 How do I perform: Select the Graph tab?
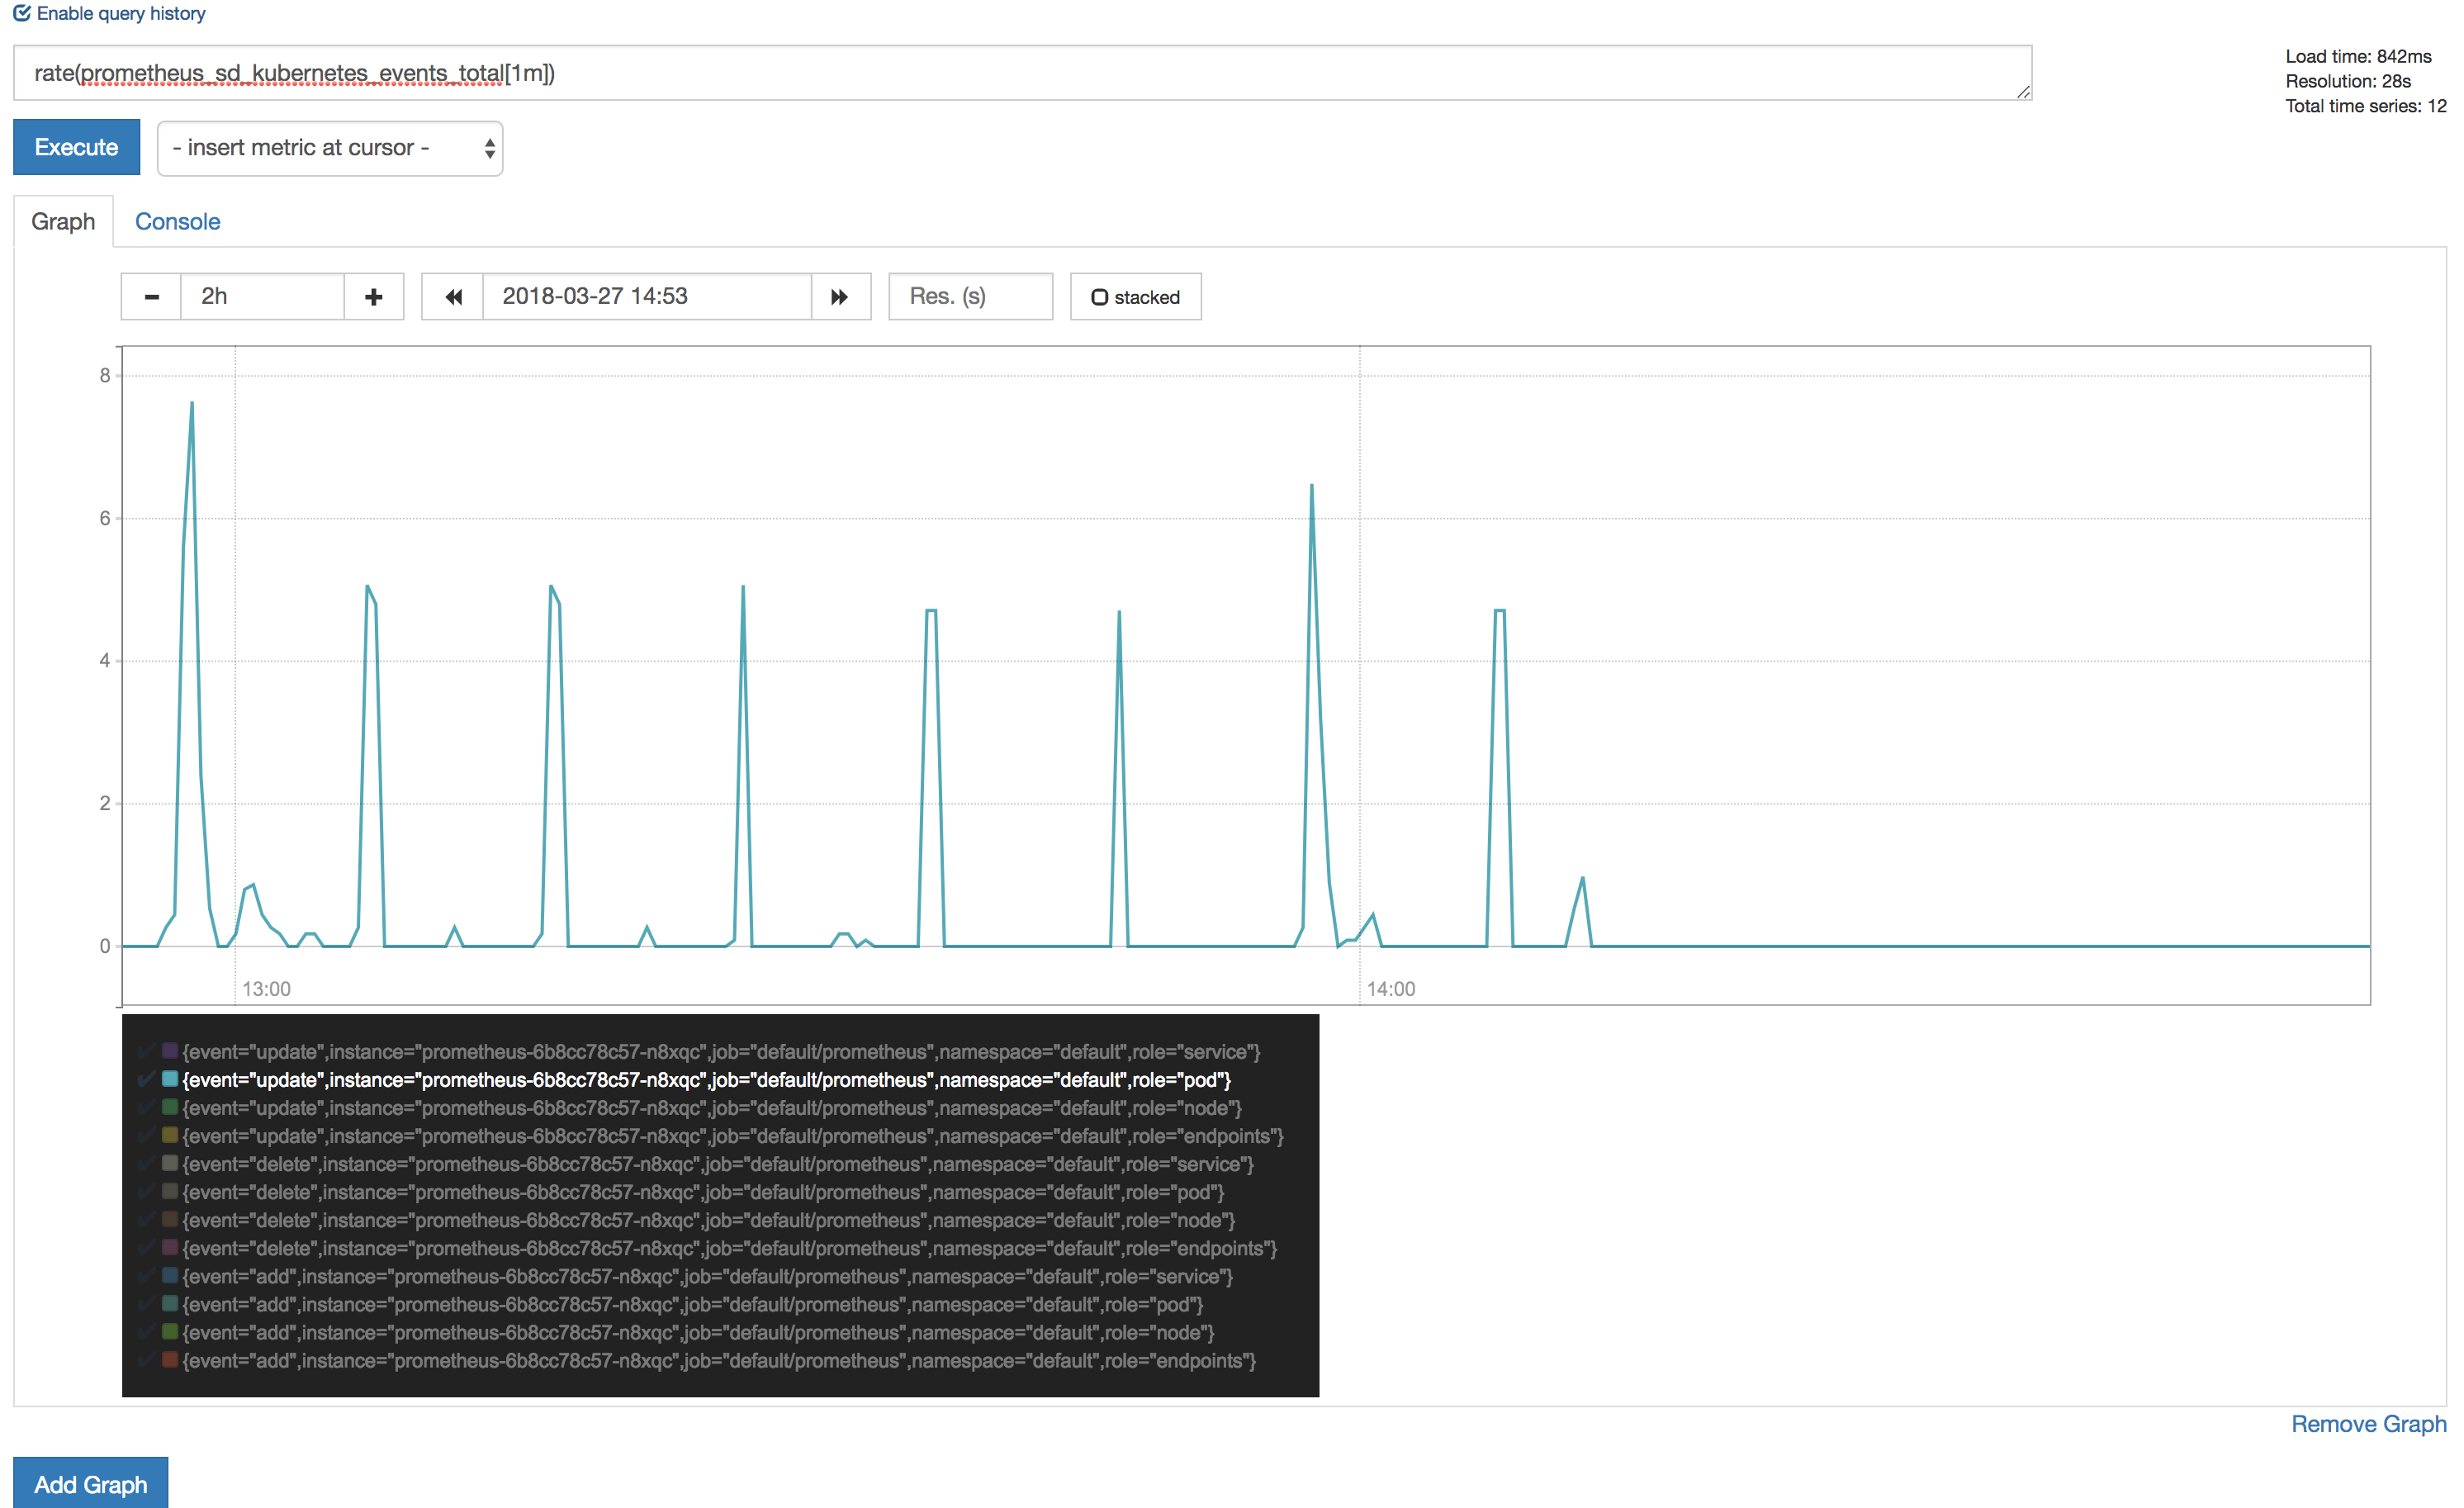(63, 221)
